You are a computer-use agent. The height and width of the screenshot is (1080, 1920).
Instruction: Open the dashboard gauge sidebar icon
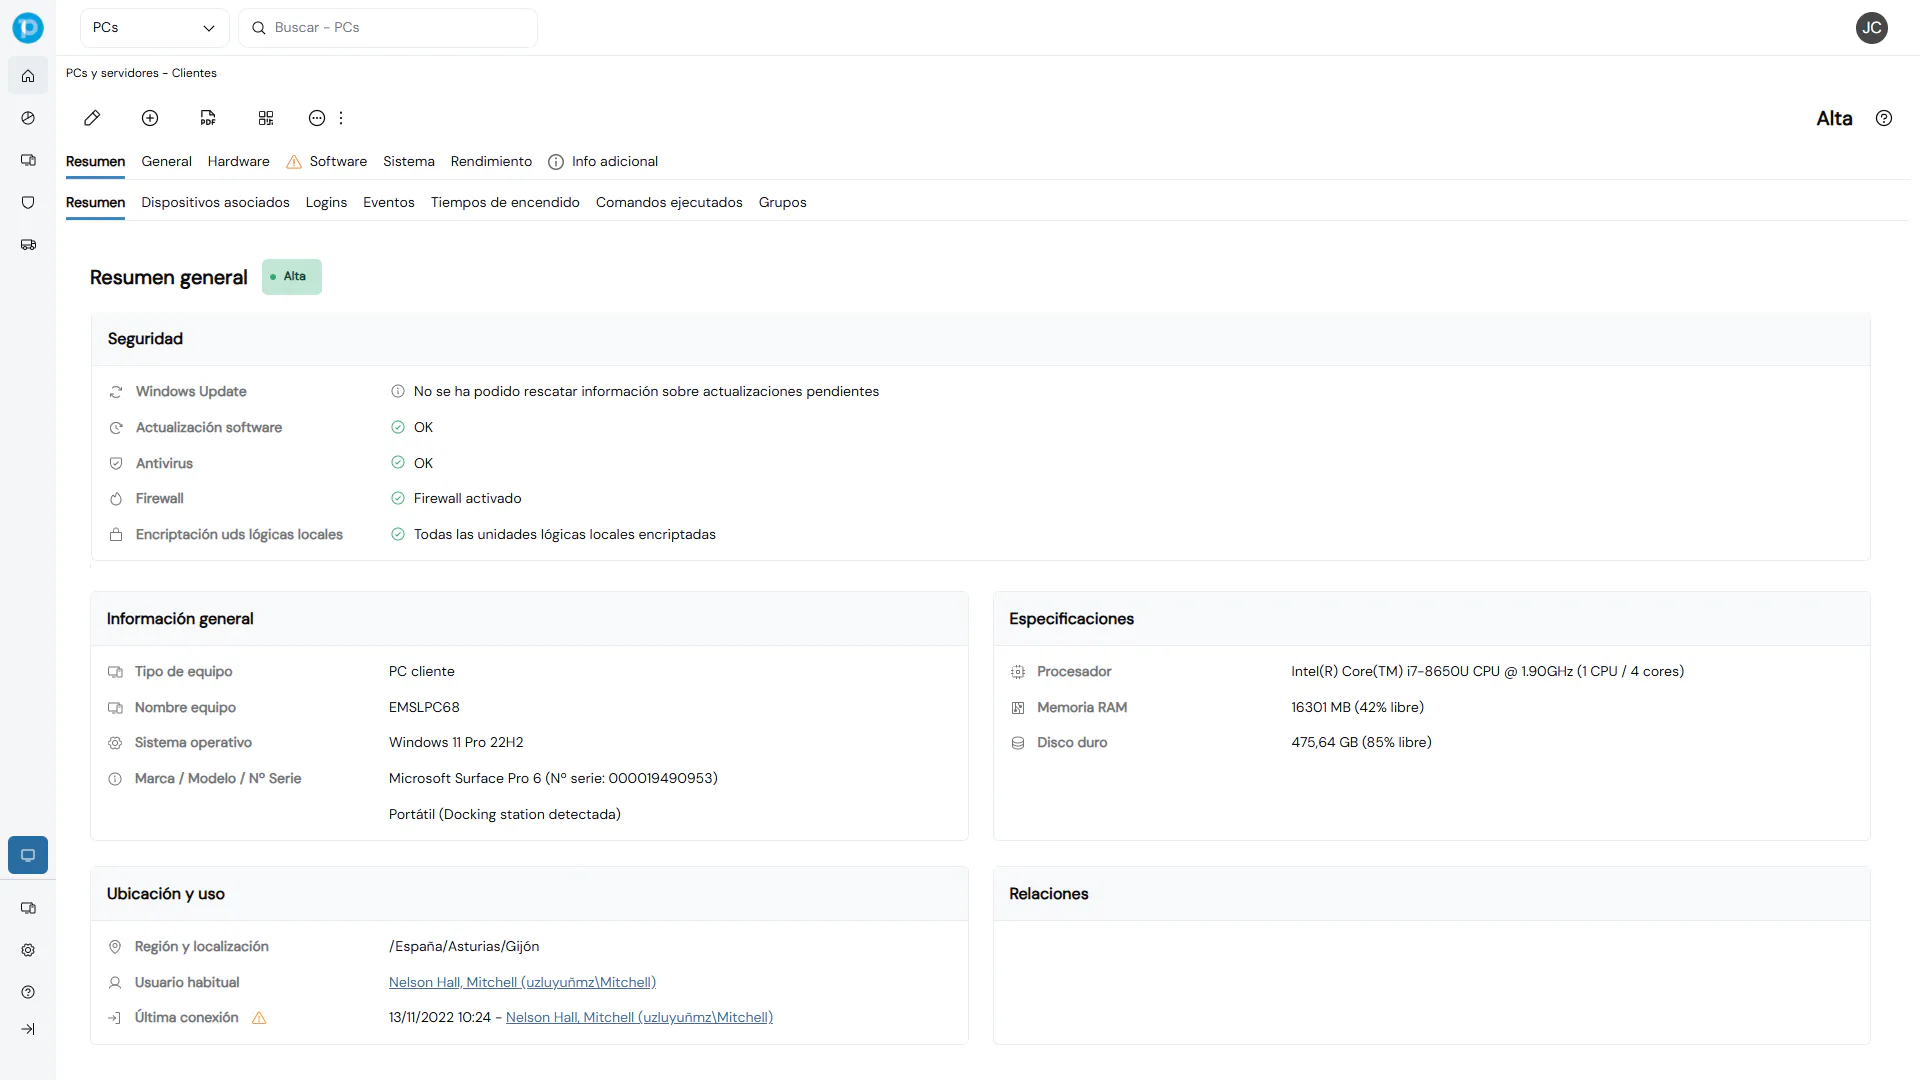[x=28, y=118]
